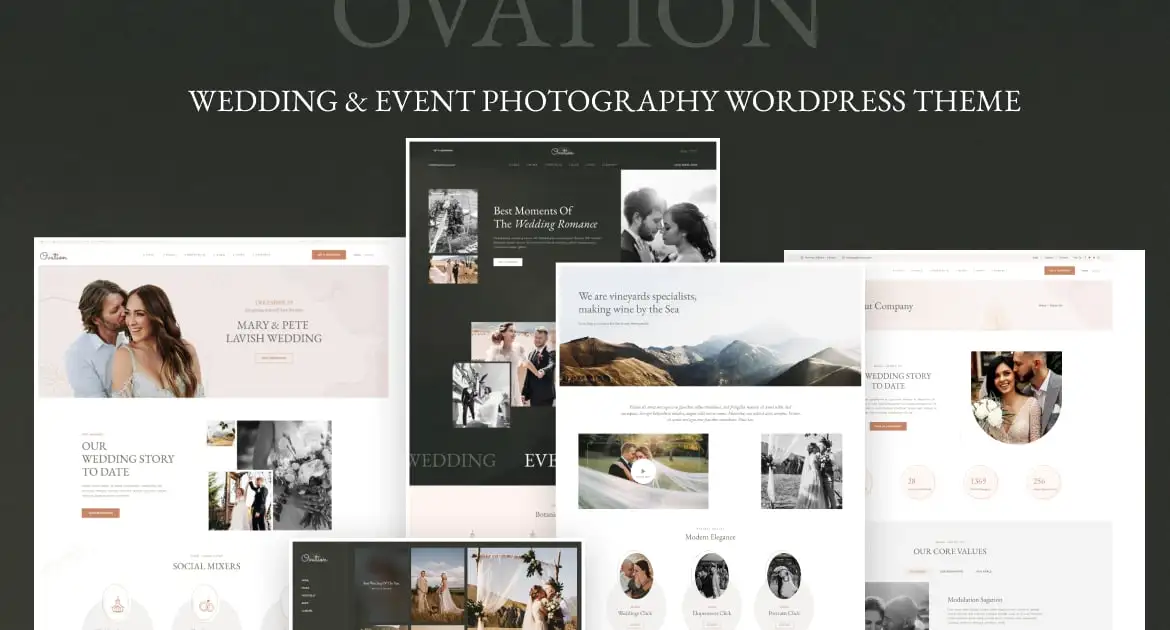Click the arch-shaped couple photo in right mockup
This screenshot has height=630, width=1170.
(1016, 396)
